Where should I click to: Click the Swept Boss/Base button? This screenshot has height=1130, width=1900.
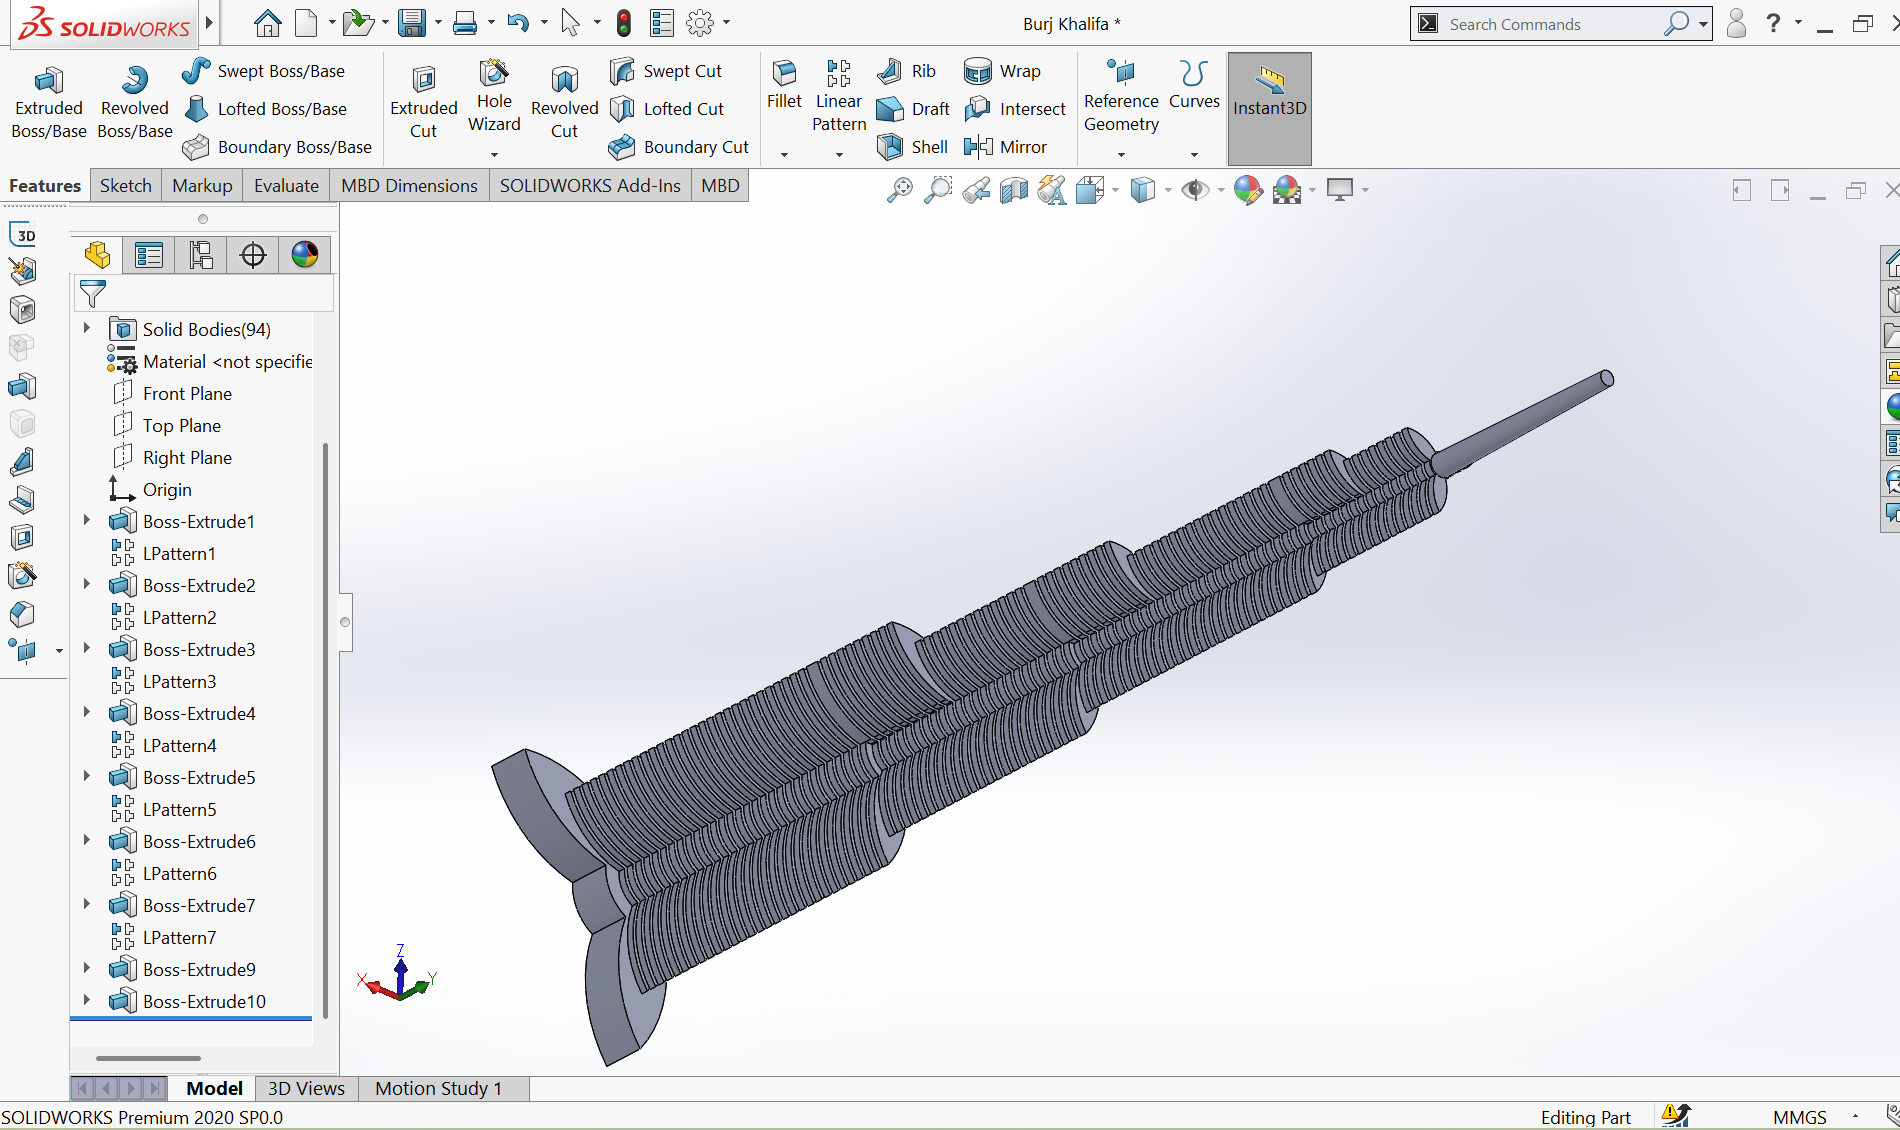264,71
